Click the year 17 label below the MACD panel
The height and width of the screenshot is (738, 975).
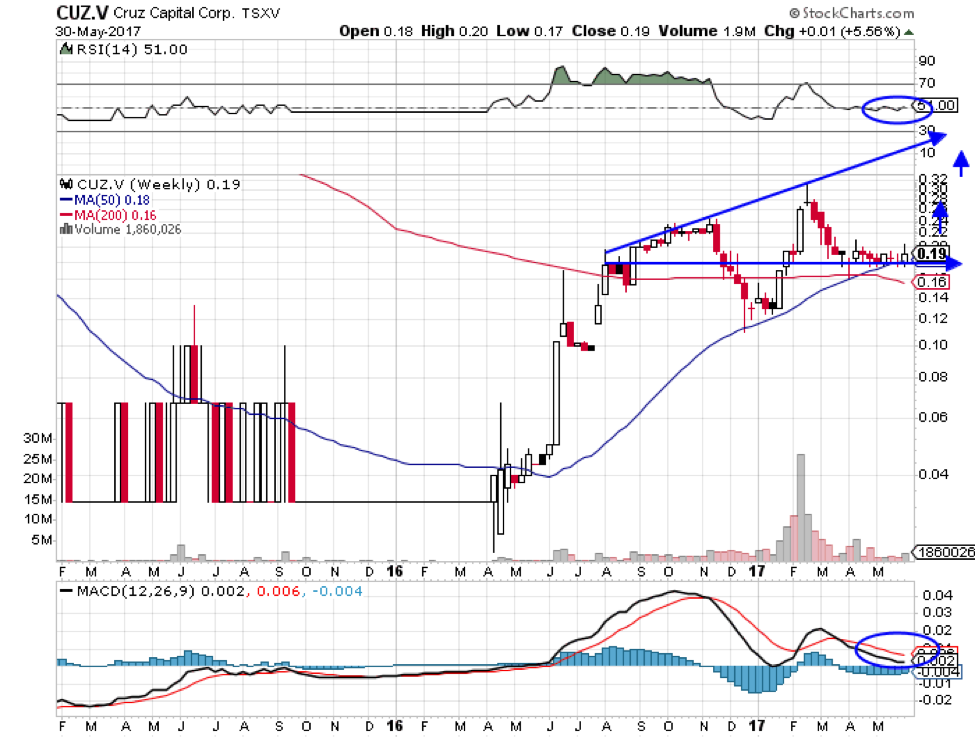coord(757,726)
